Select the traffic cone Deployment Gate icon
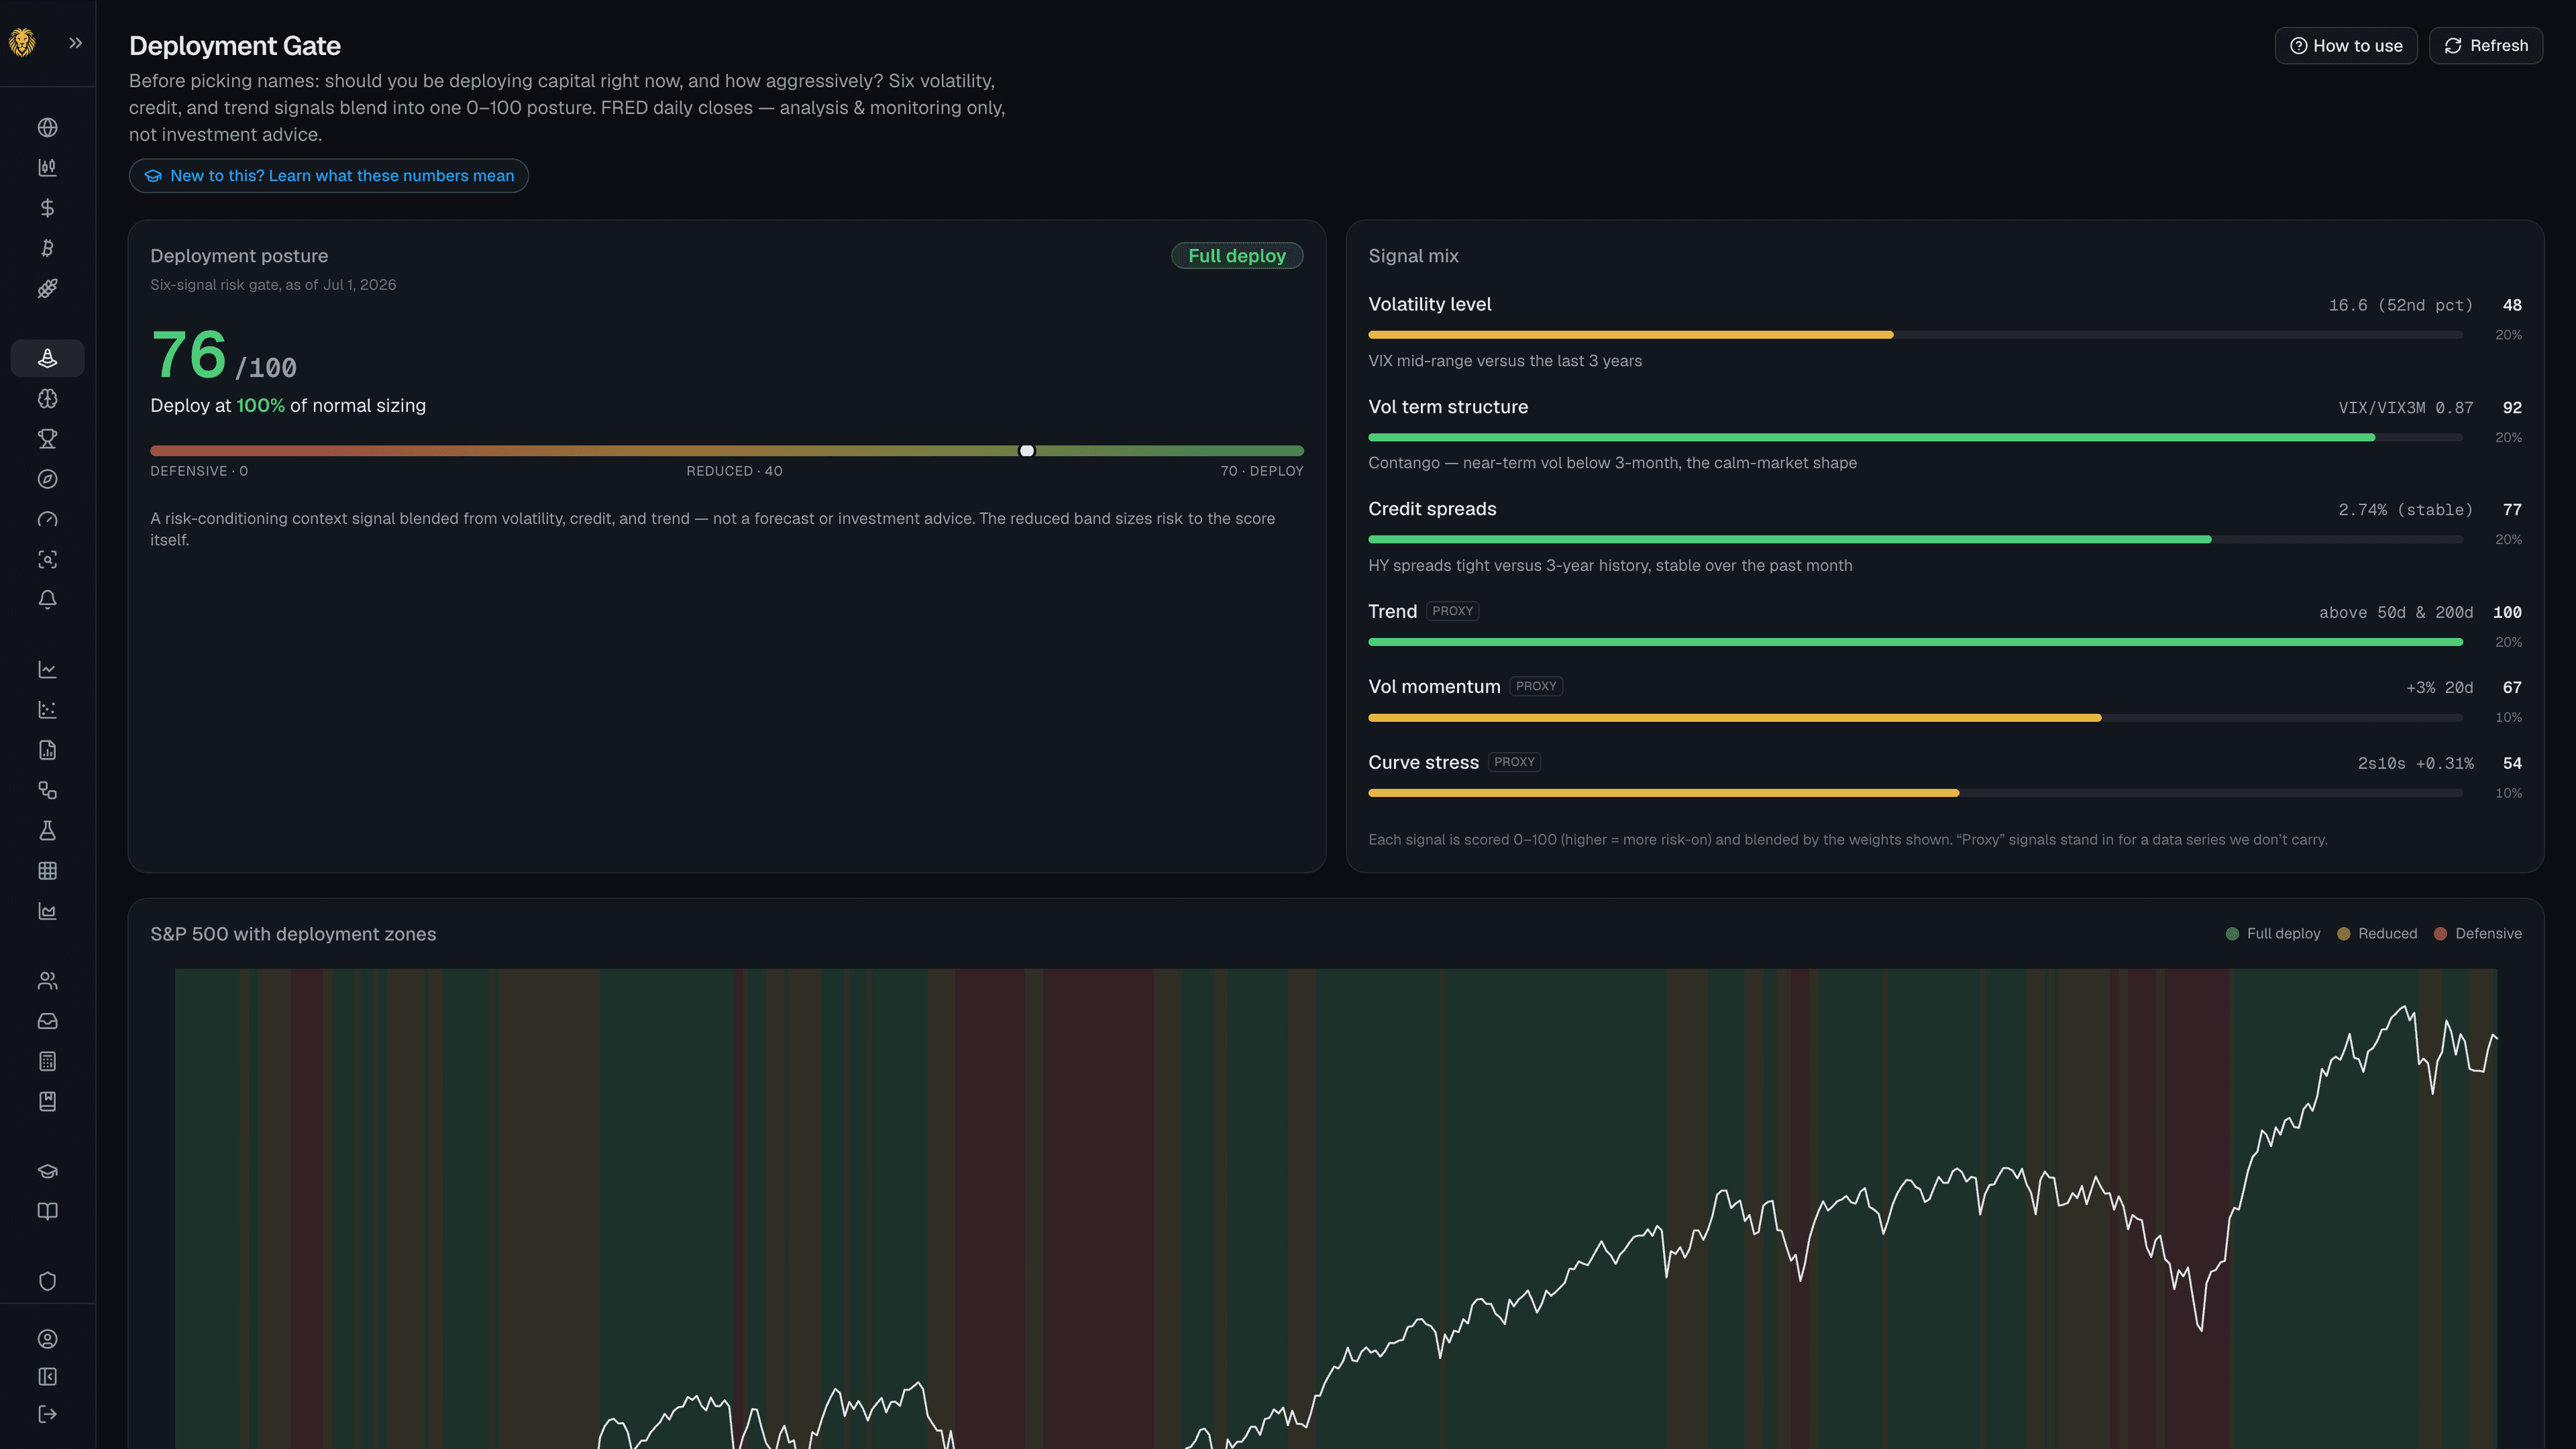The width and height of the screenshot is (2576, 1449). pos(47,358)
